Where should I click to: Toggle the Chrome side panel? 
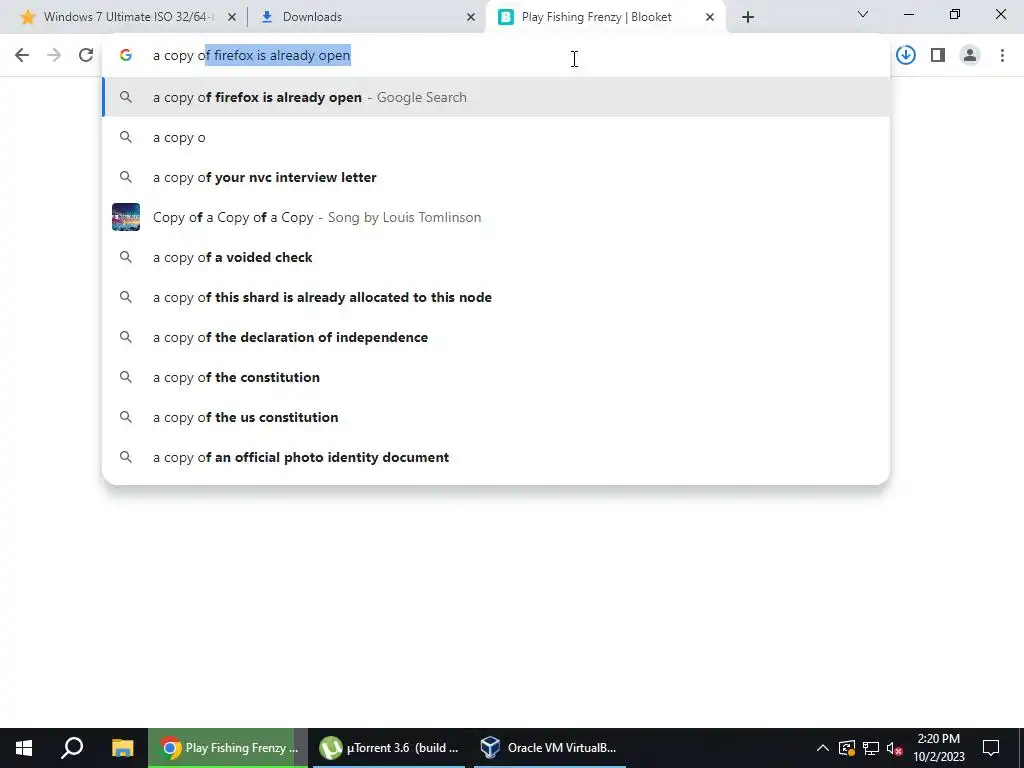coord(938,56)
